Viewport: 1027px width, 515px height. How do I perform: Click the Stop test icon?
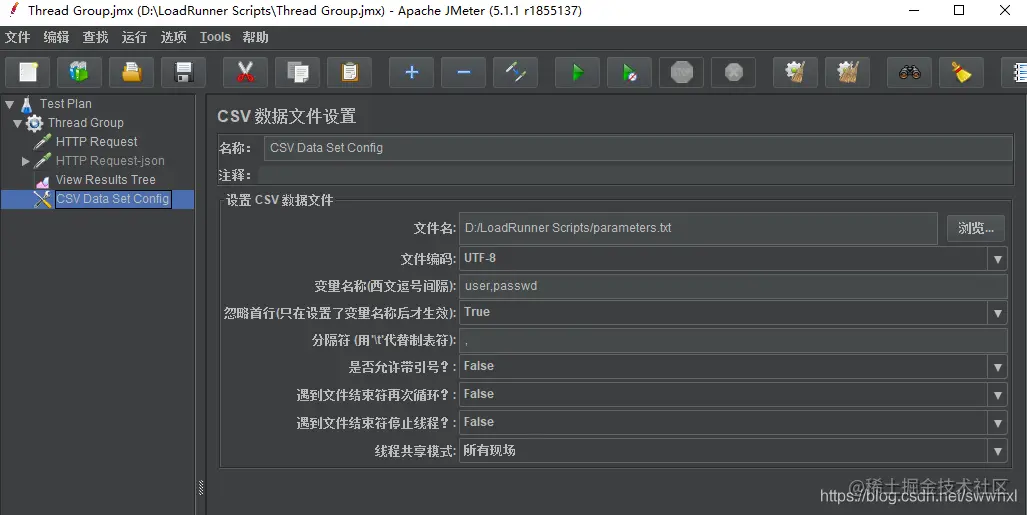(681, 72)
